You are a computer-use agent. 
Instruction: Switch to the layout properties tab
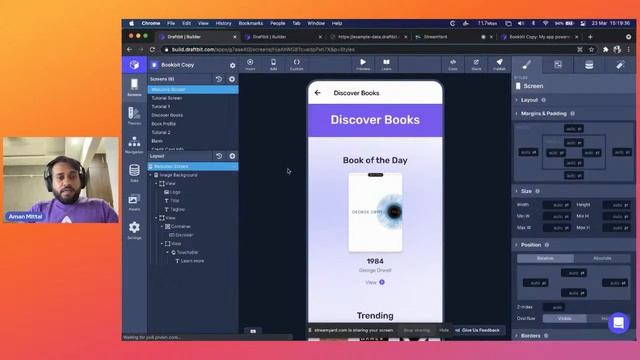(558, 65)
